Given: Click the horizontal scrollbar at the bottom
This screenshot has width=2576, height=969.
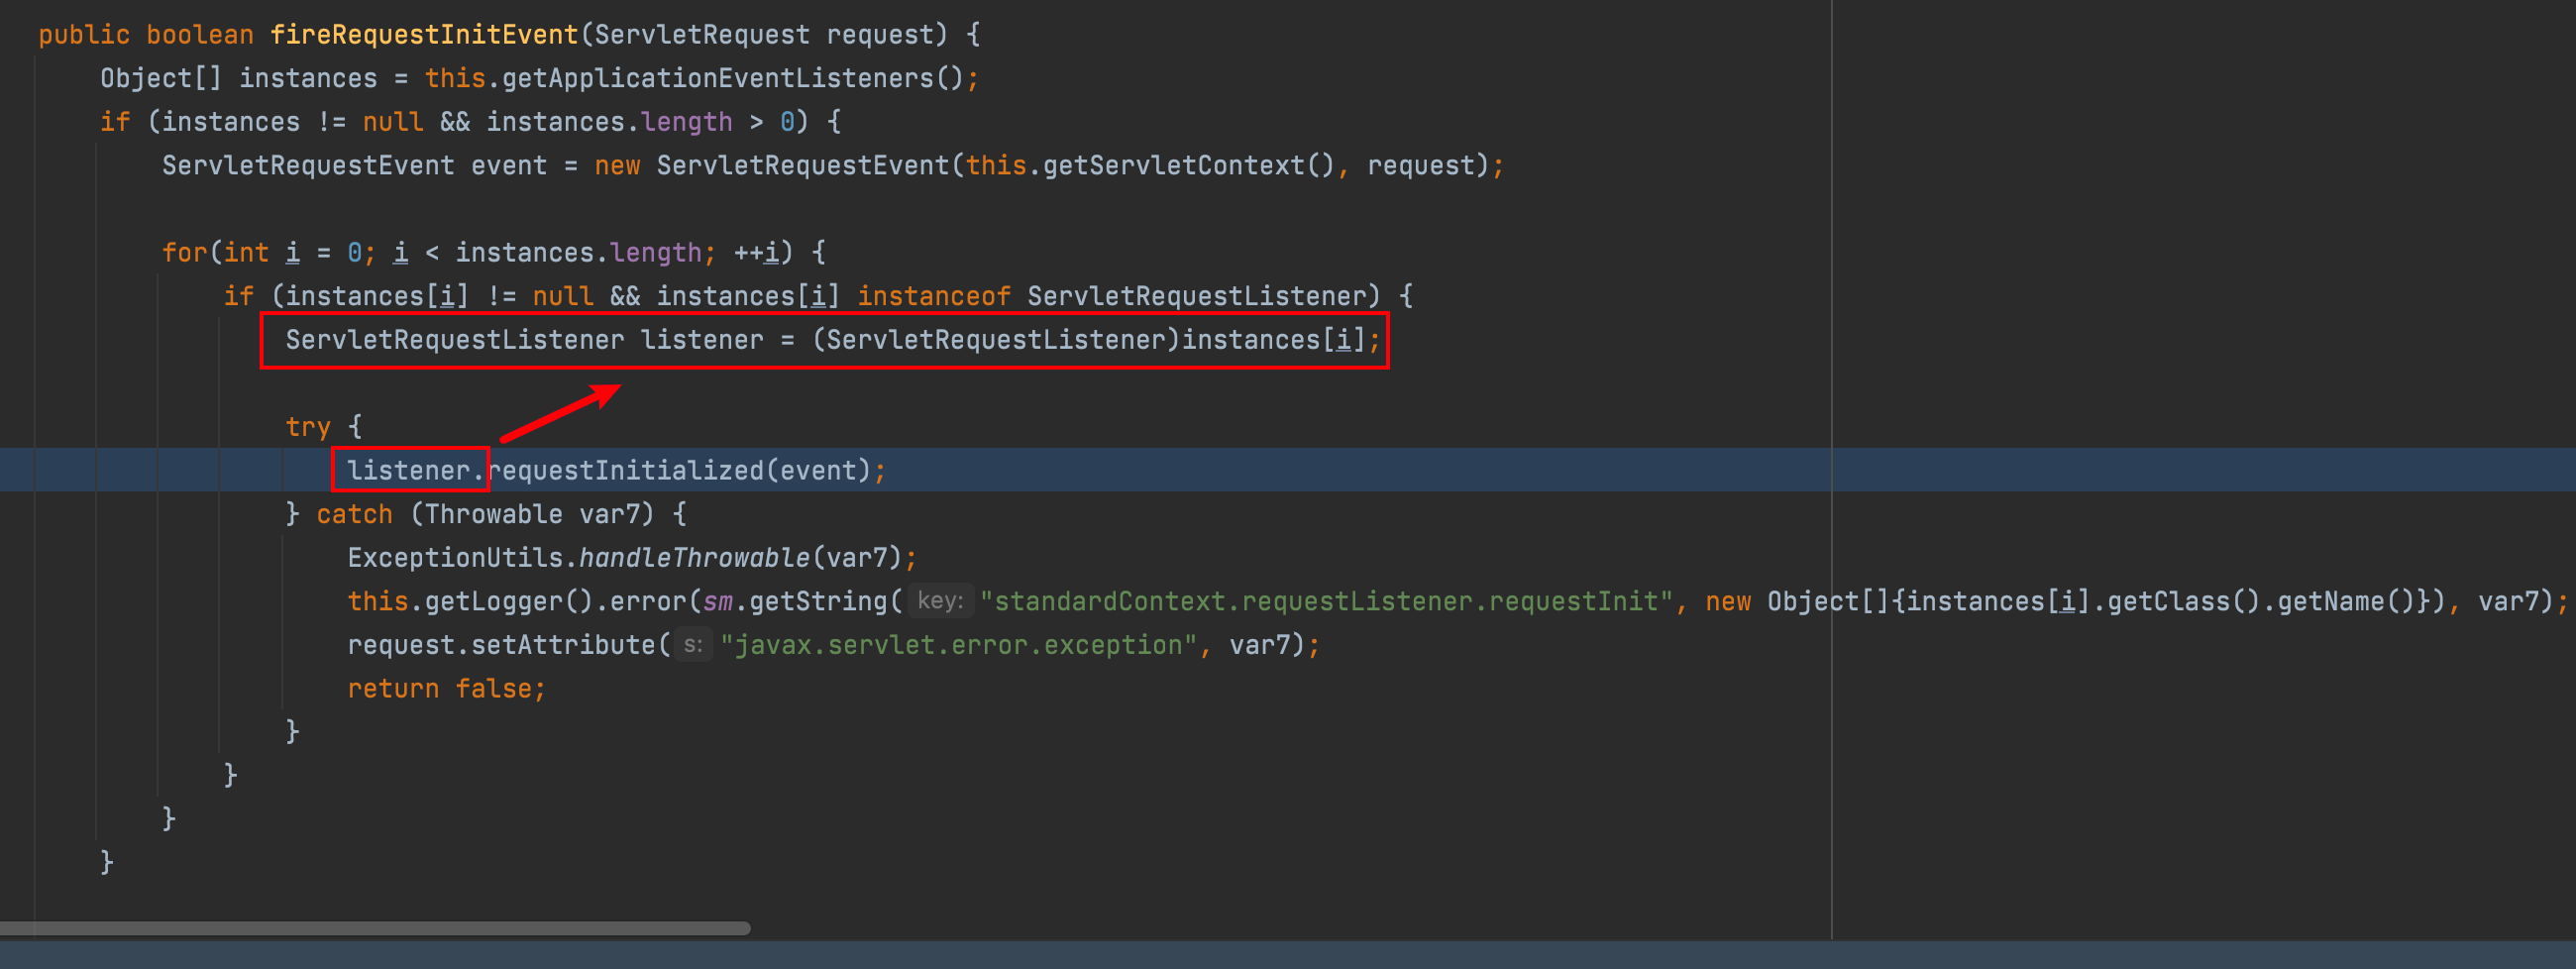Looking at the screenshot, I should tap(375, 928).
